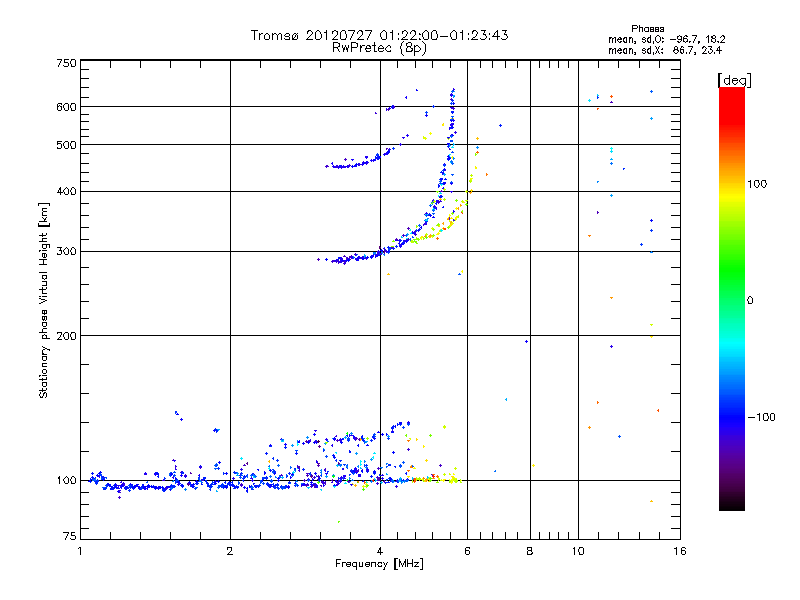Click the x-axis '8' tick label
This screenshot has height=600, width=800.
[x=530, y=551]
